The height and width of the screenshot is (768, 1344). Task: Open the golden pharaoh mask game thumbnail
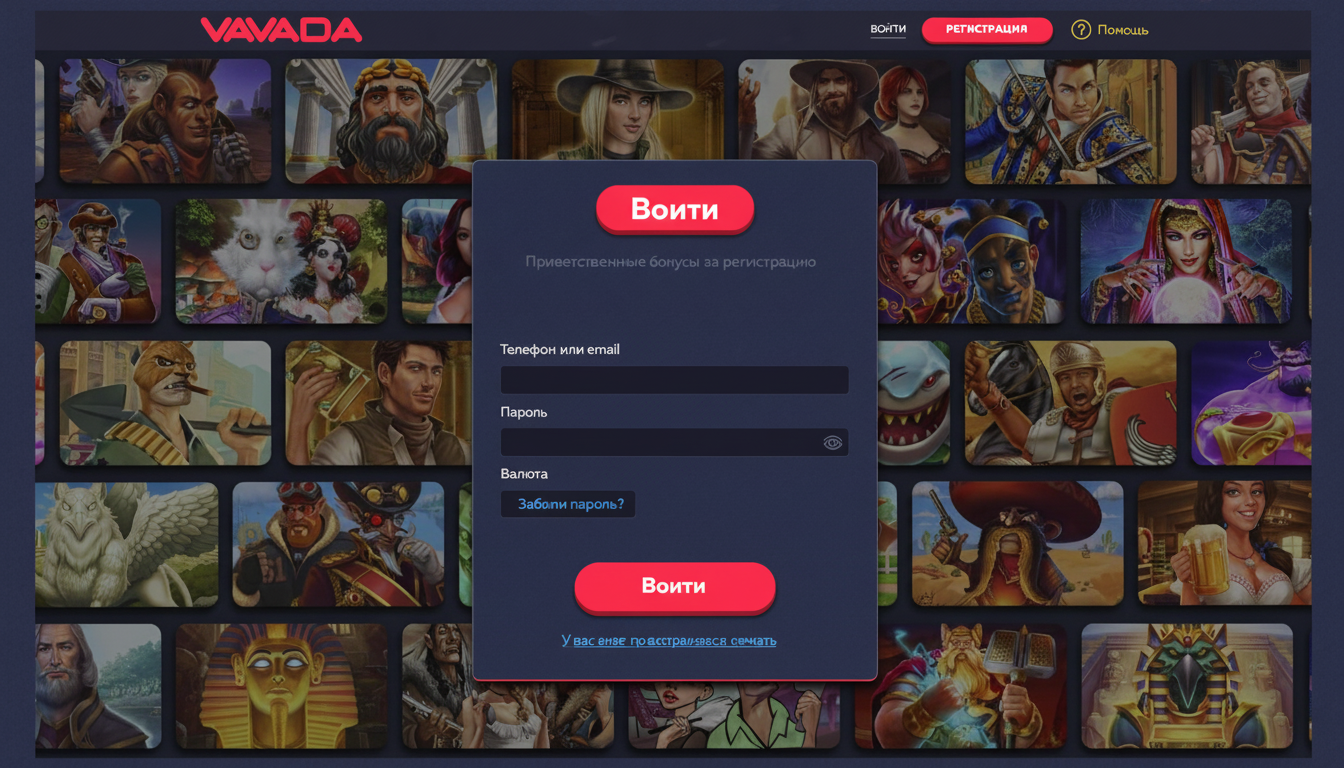coord(281,686)
